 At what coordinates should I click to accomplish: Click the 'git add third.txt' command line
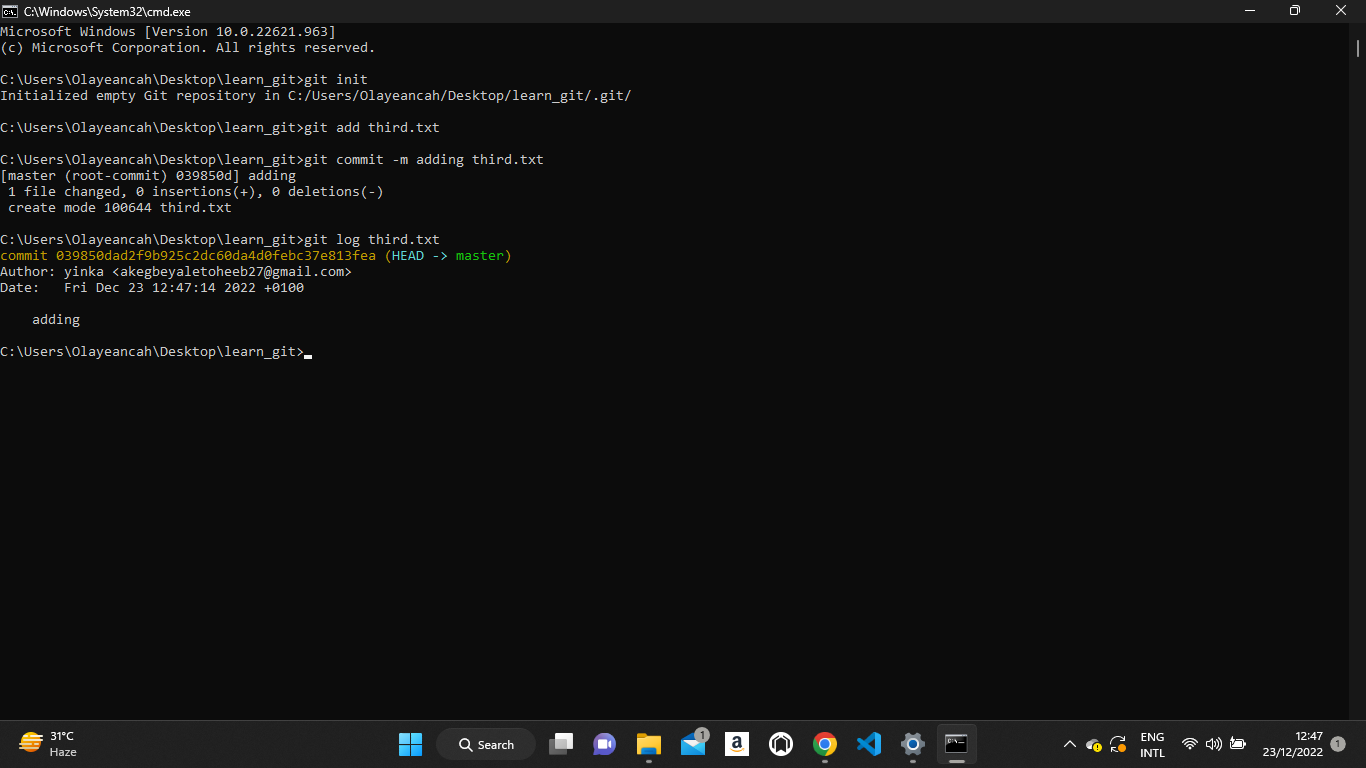(220, 128)
